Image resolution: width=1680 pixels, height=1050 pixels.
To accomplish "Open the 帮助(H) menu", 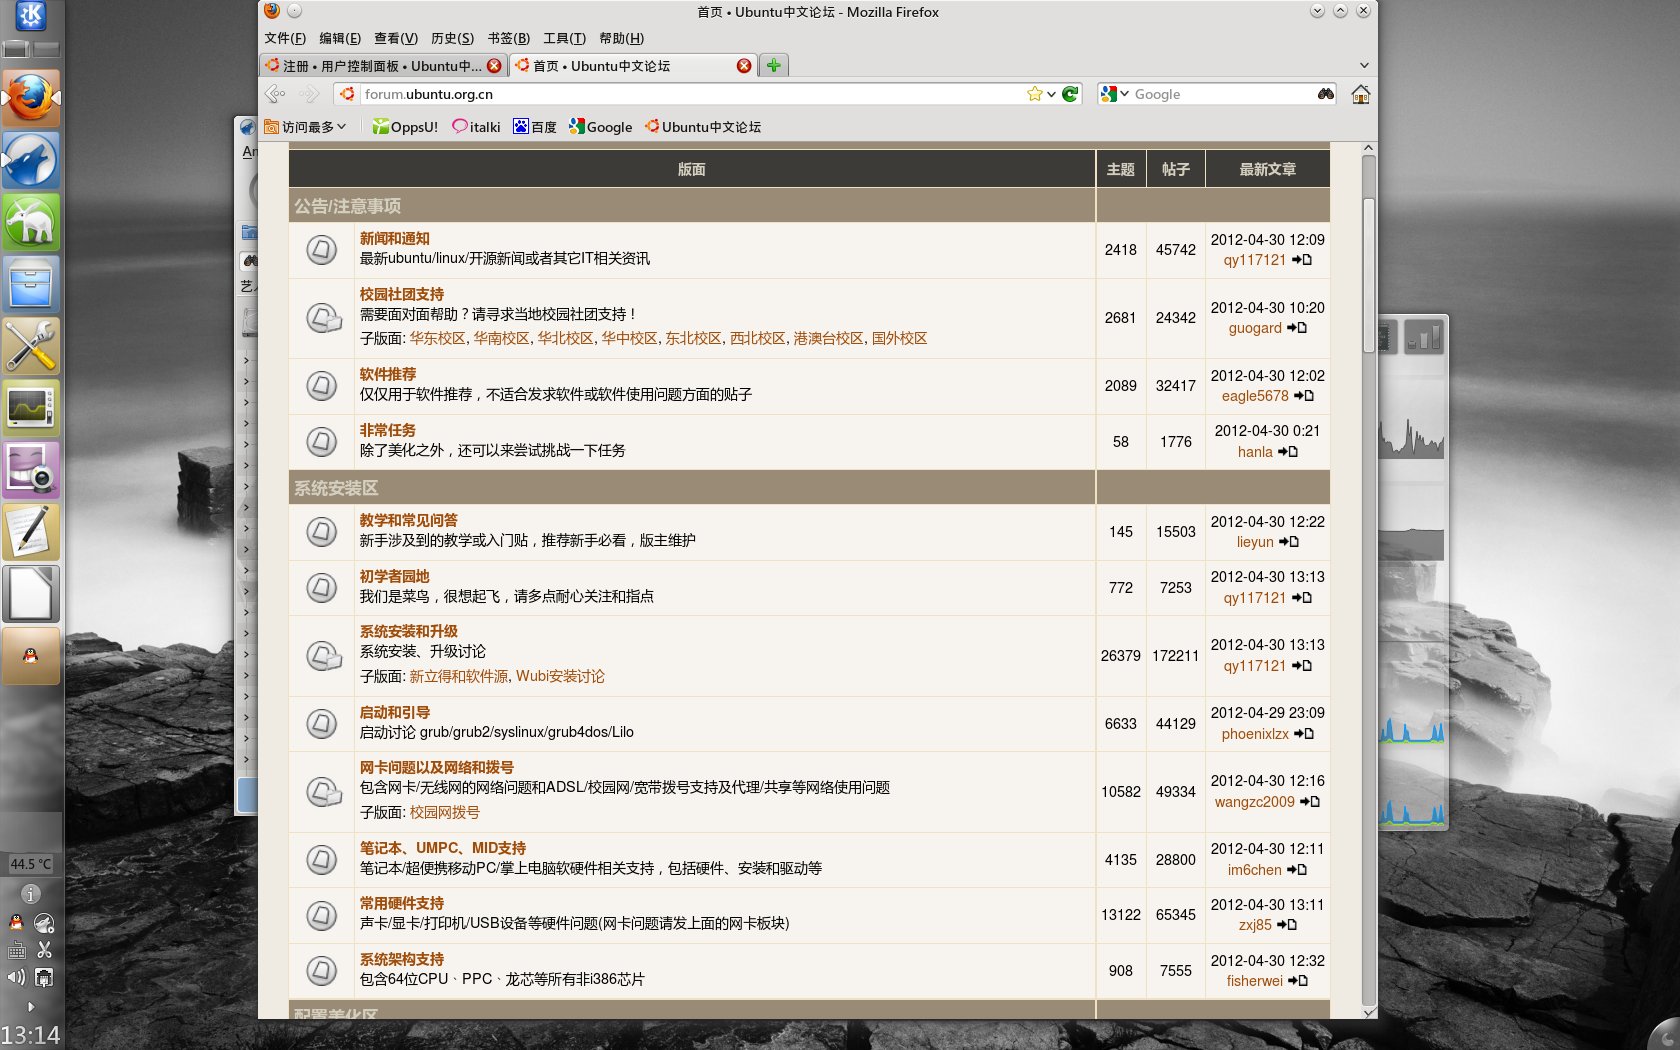I will coord(621,38).
